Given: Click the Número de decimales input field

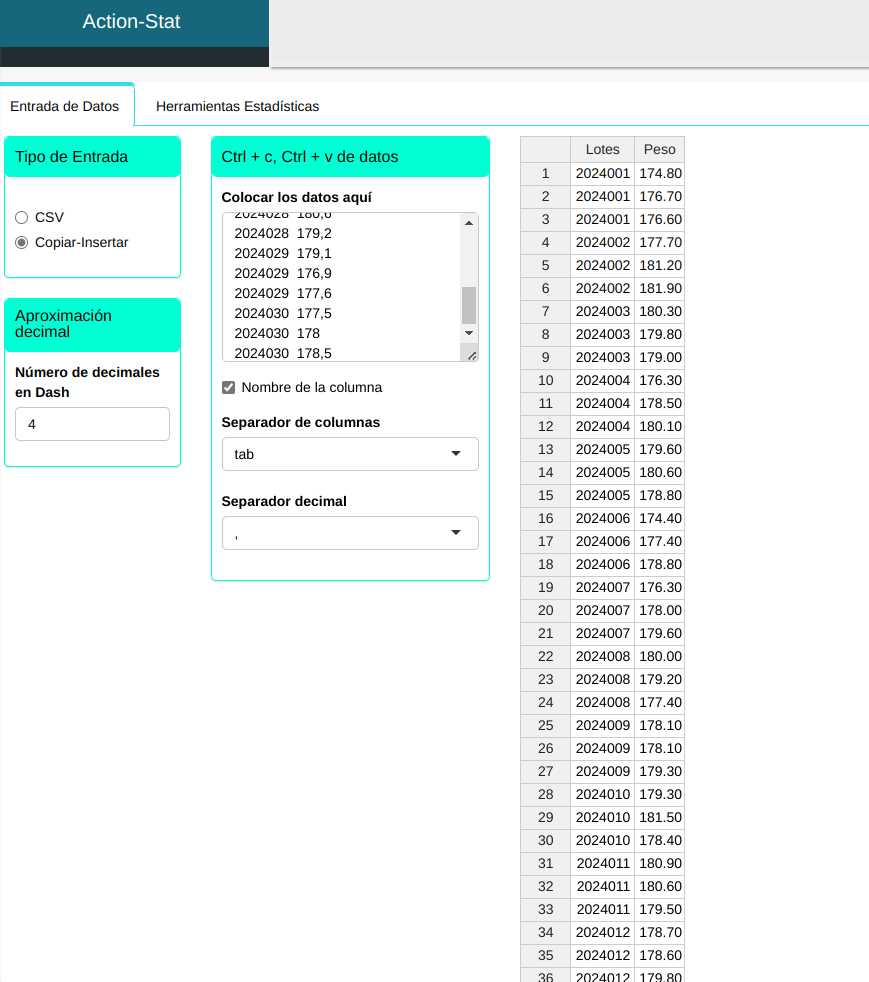Looking at the screenshot, I should click(x=92, y=424).
